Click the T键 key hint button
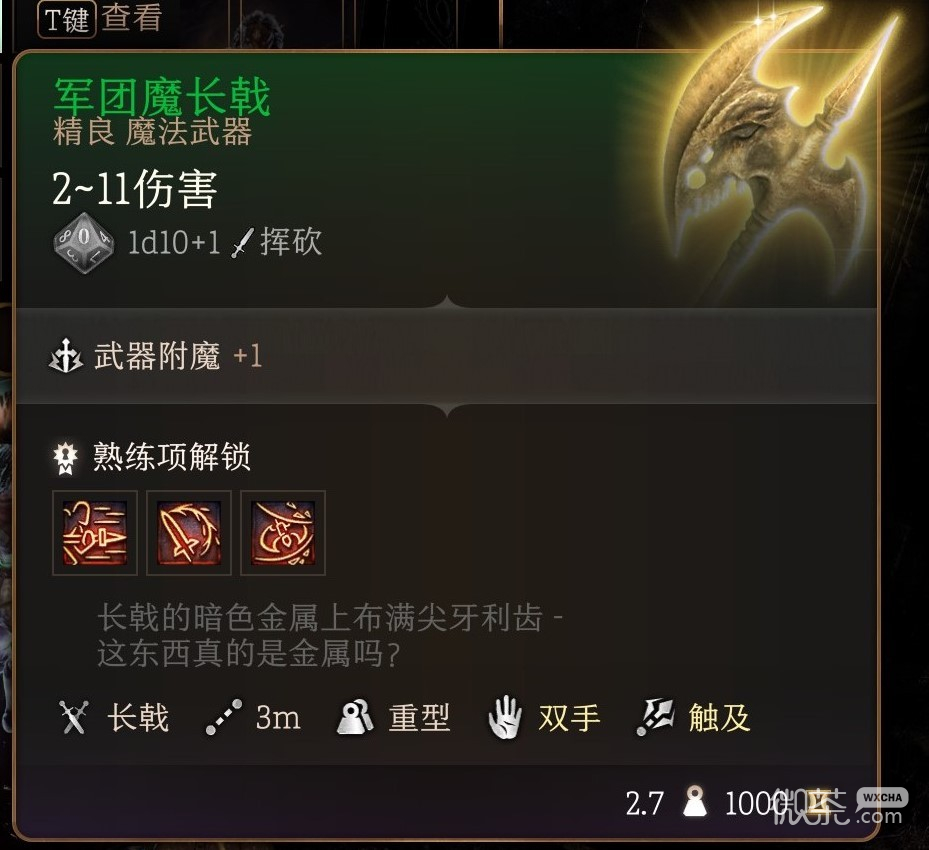 67,20
